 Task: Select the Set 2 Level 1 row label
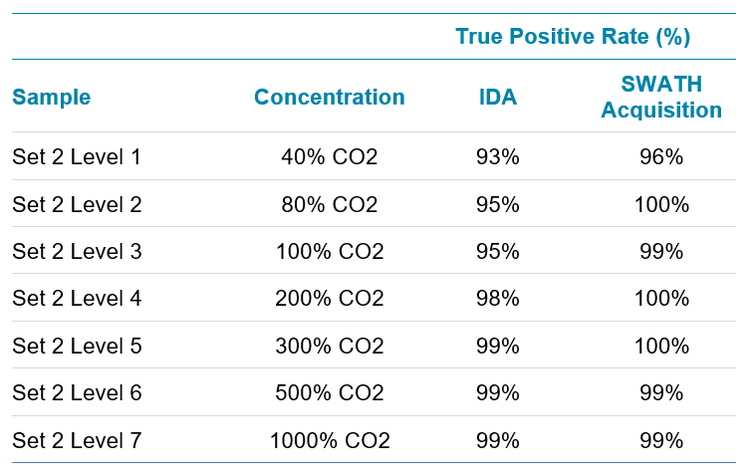pyautogui.click(x=77, y=157)
